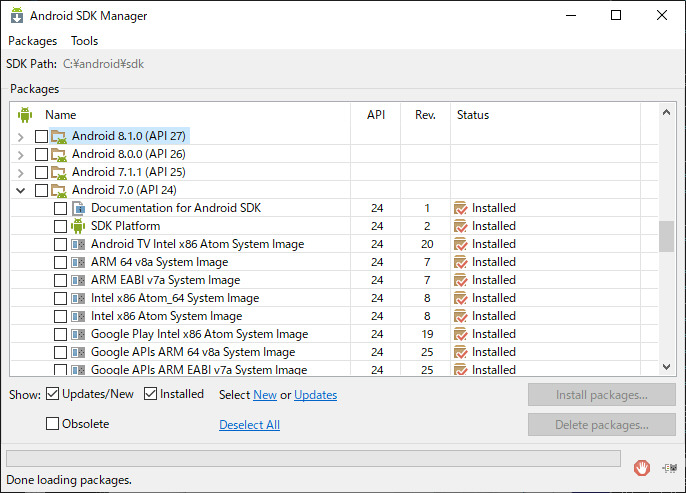Click the Documentation for Android SDK icon
686x493 pixels.
pos(79,208)
